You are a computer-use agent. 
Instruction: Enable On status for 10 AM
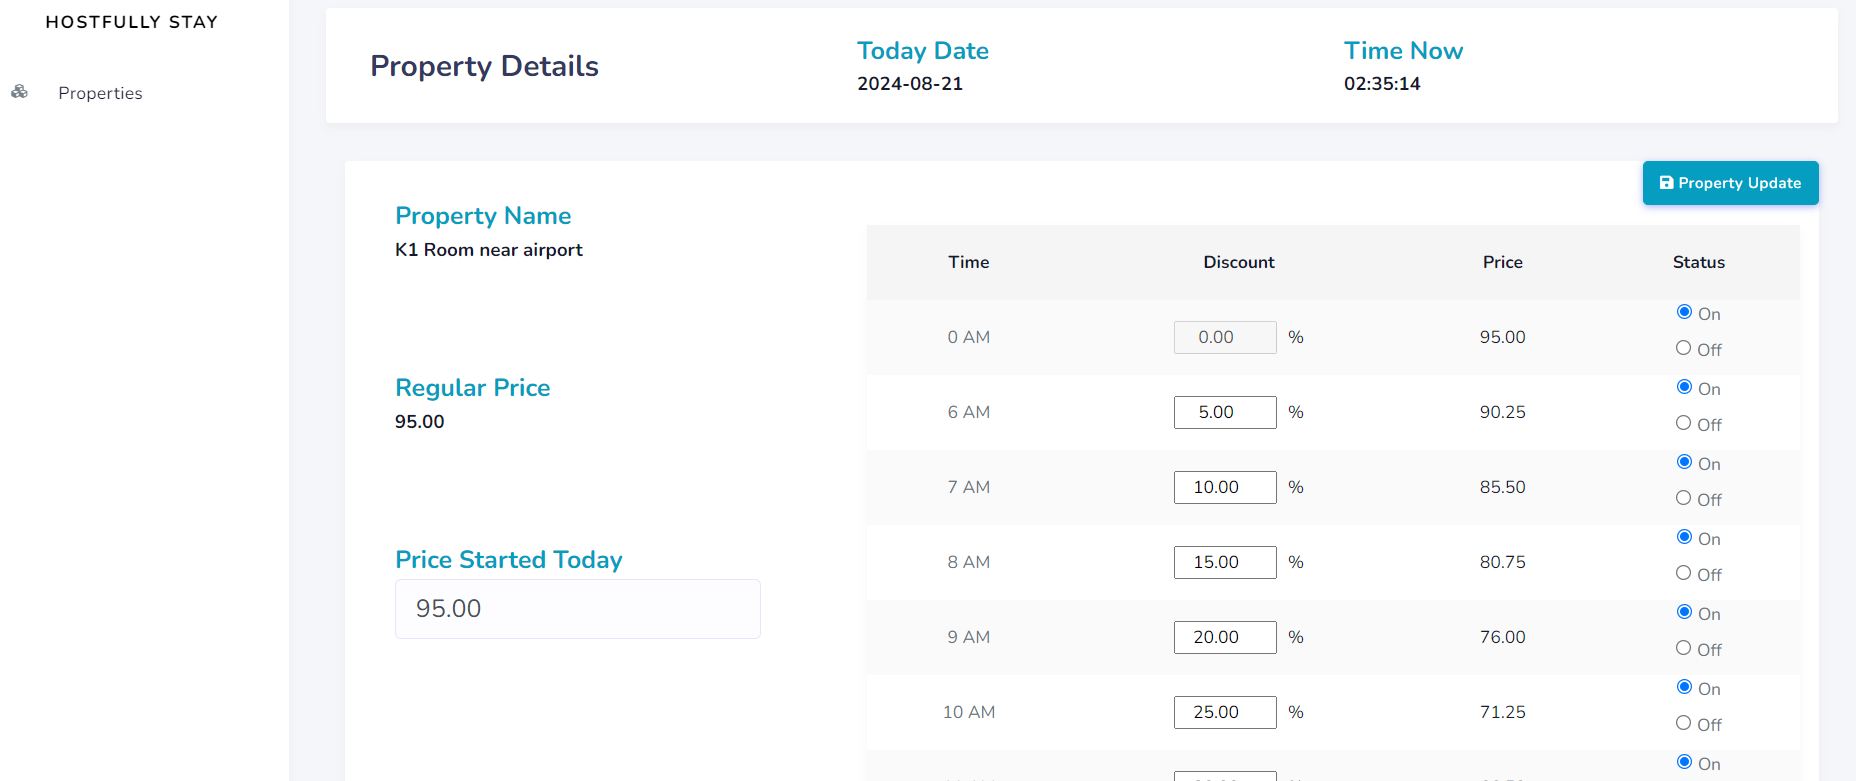(x=1684, y=687)
